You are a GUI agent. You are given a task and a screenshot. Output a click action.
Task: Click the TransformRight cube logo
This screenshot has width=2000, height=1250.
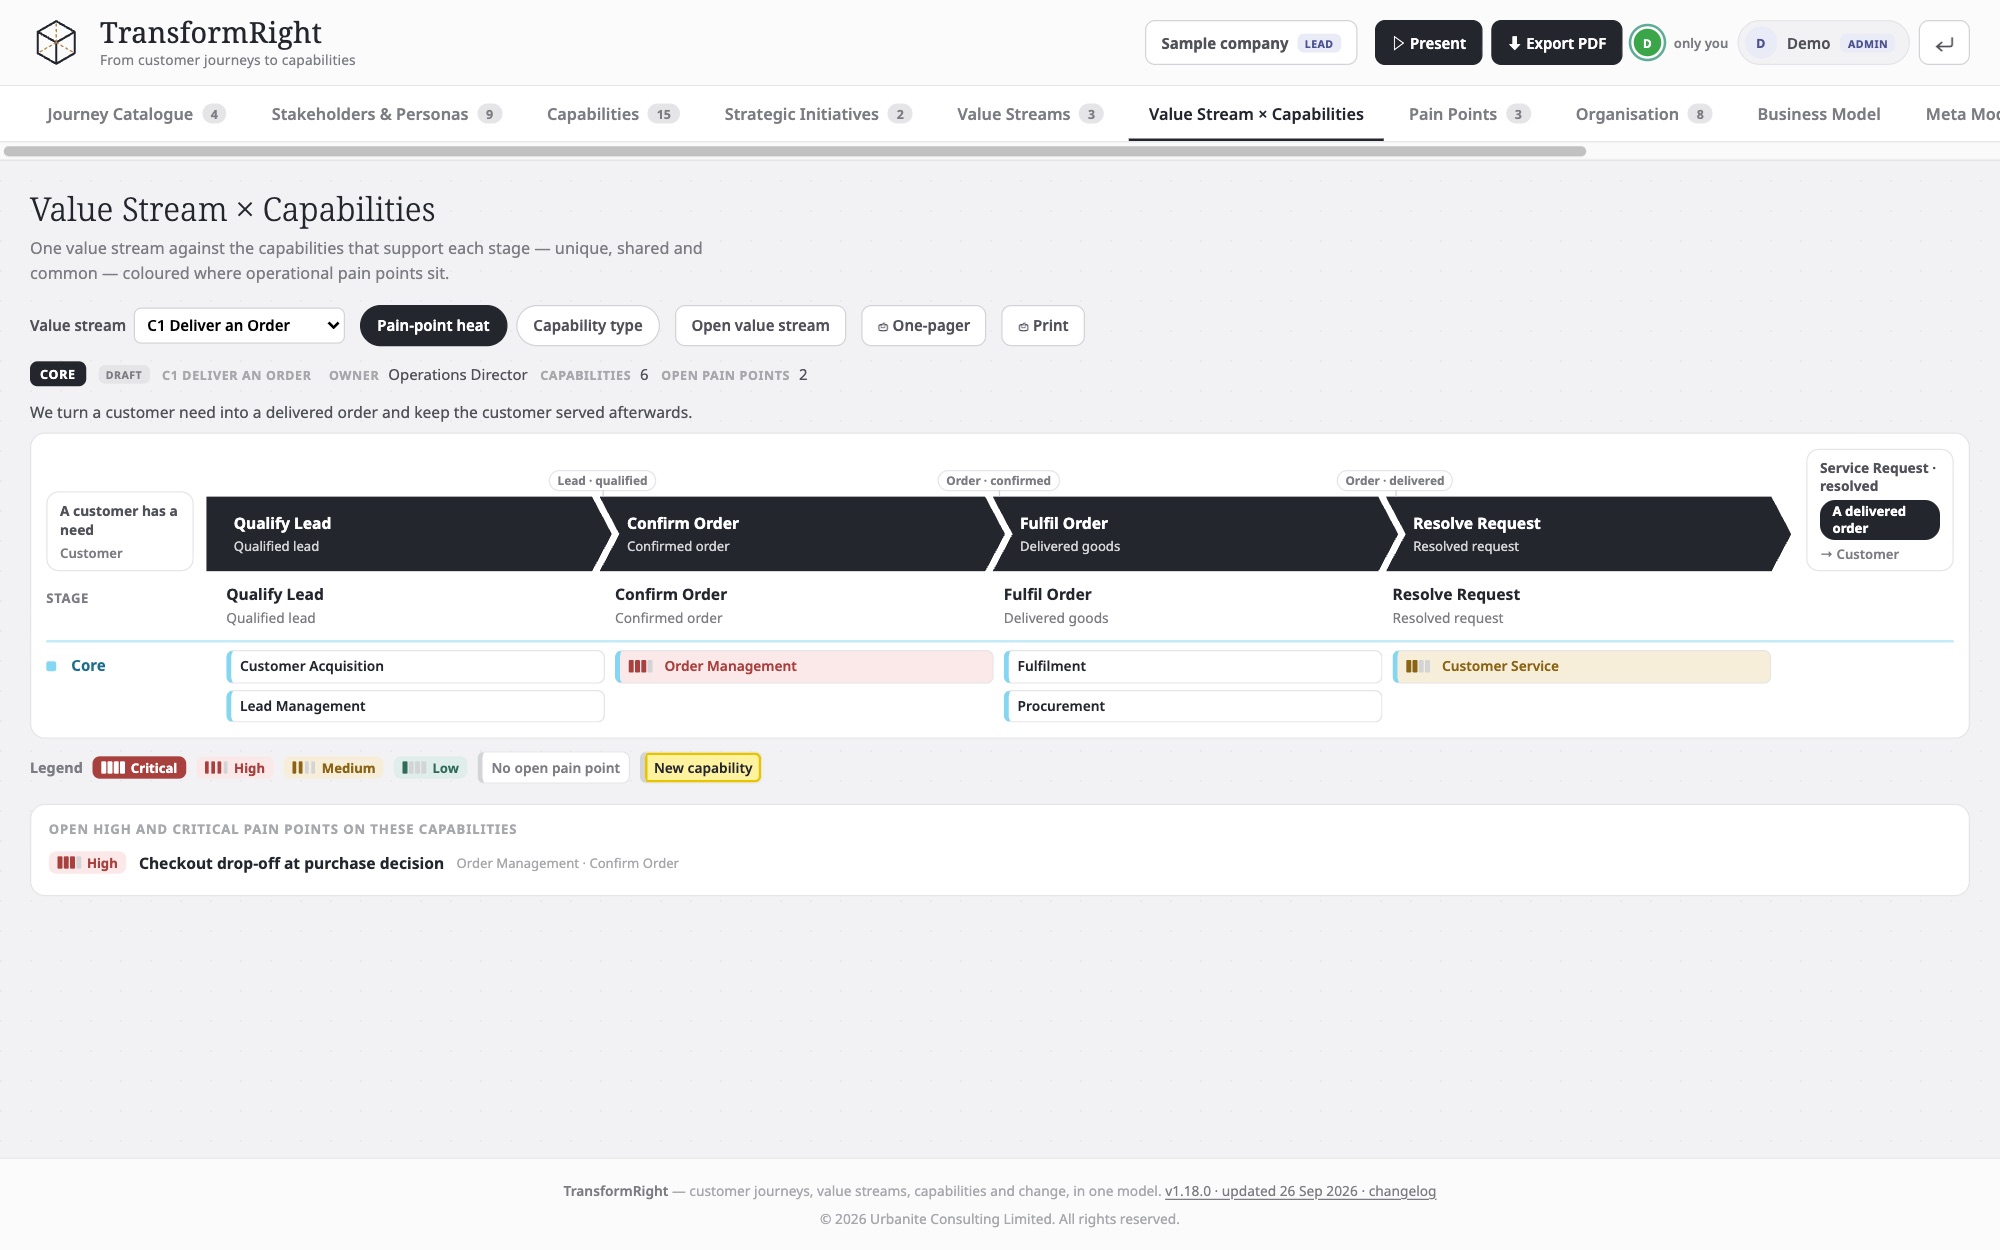click(56, 43)
